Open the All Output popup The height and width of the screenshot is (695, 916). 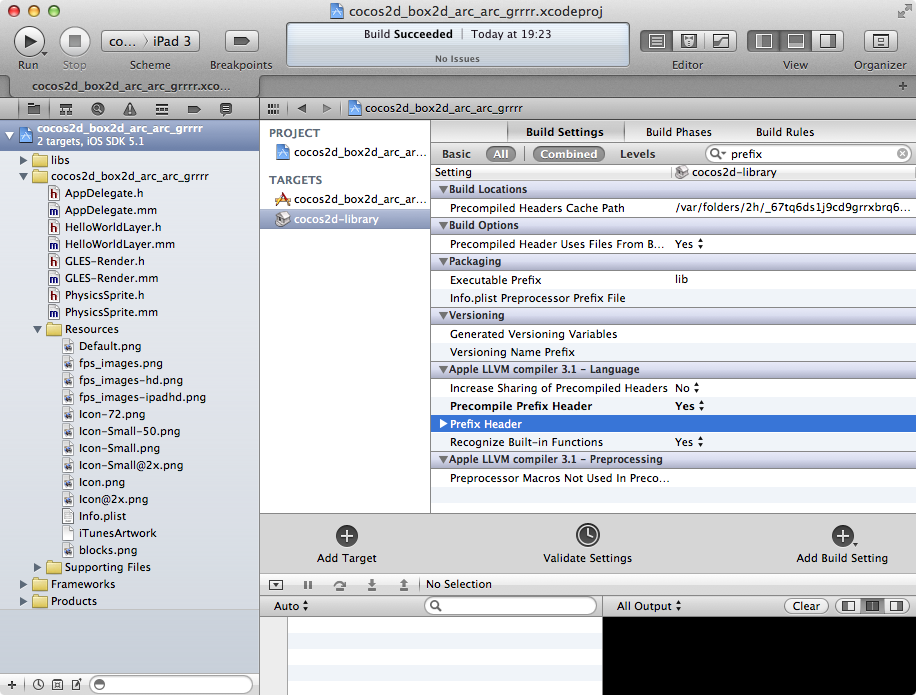[649, 606]
